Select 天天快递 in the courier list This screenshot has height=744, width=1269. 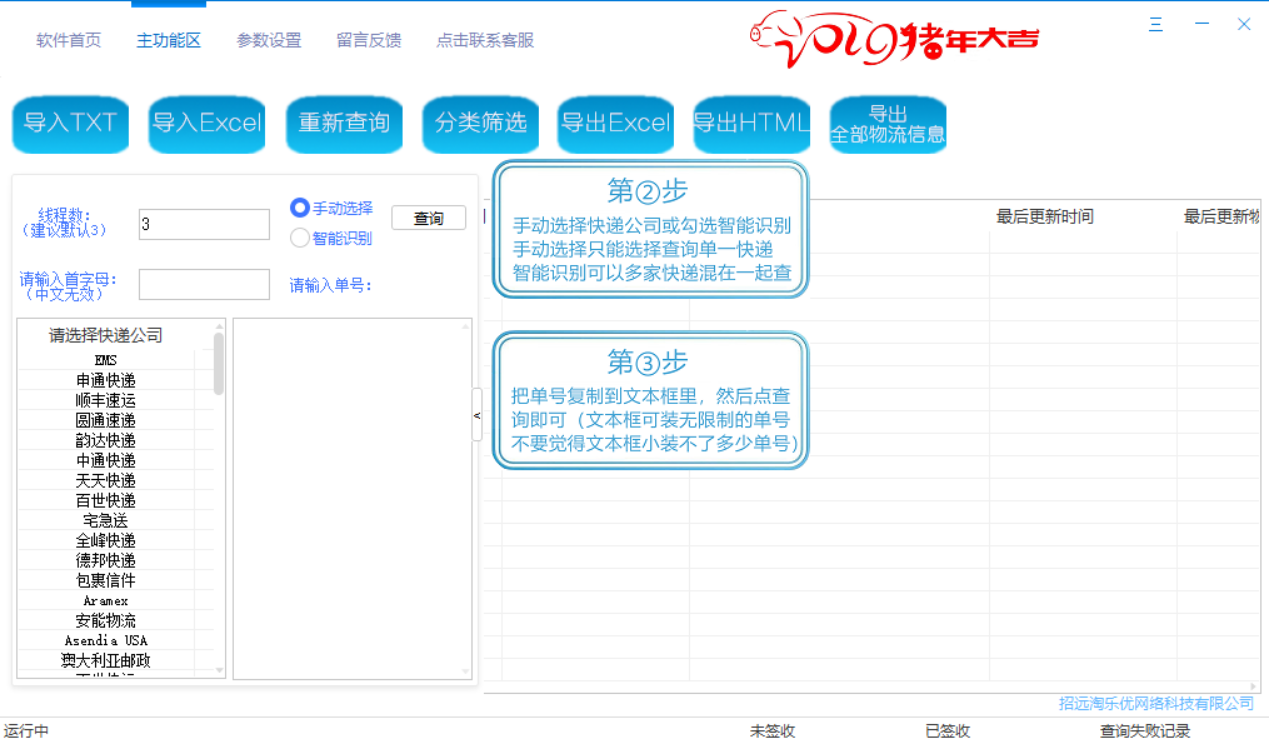coord(106,480)
